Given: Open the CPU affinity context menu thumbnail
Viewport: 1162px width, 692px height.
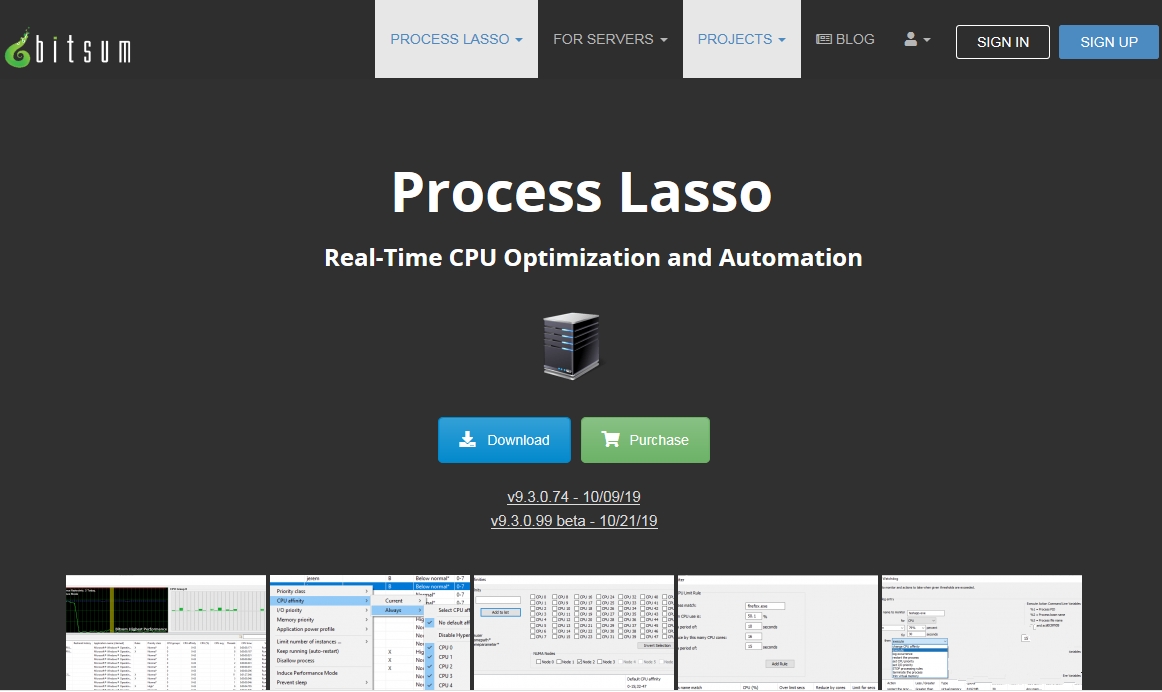Looking at the screenshot, I should click(x=370, y=633).
